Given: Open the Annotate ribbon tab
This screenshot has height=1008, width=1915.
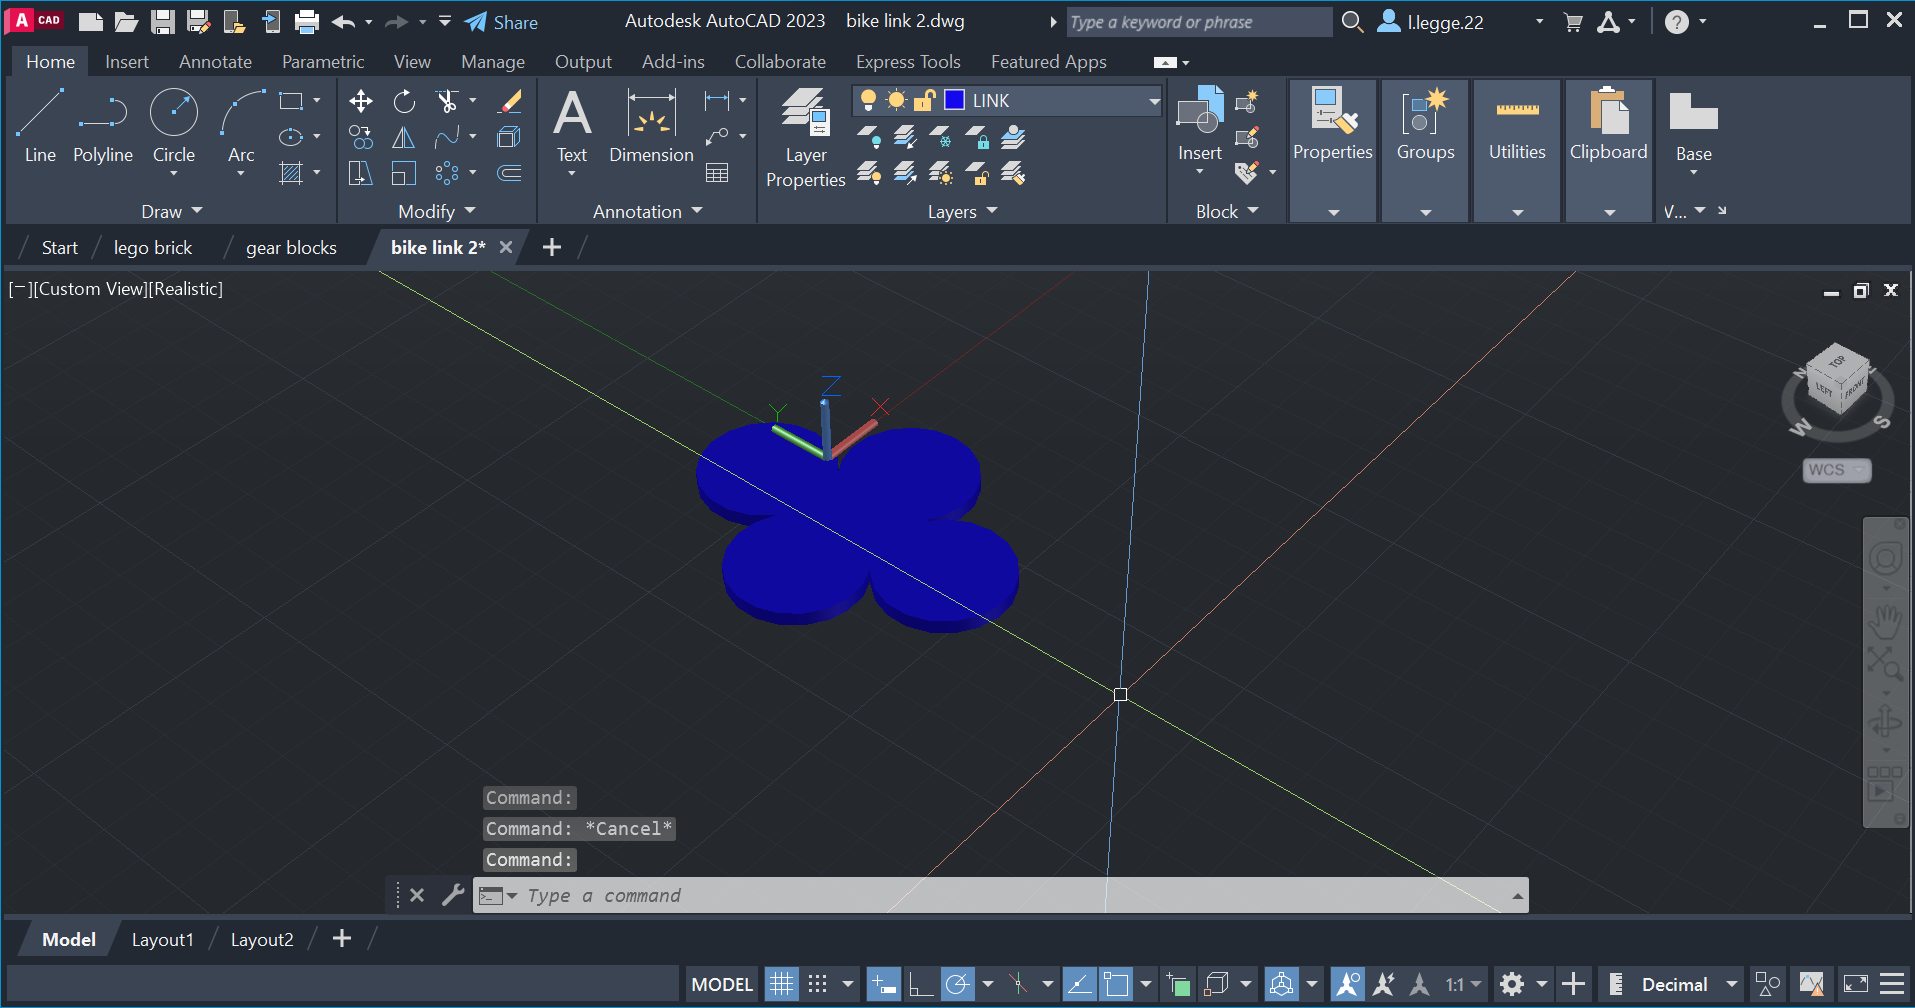Looking at the screenshot, I should coord(215,62).
